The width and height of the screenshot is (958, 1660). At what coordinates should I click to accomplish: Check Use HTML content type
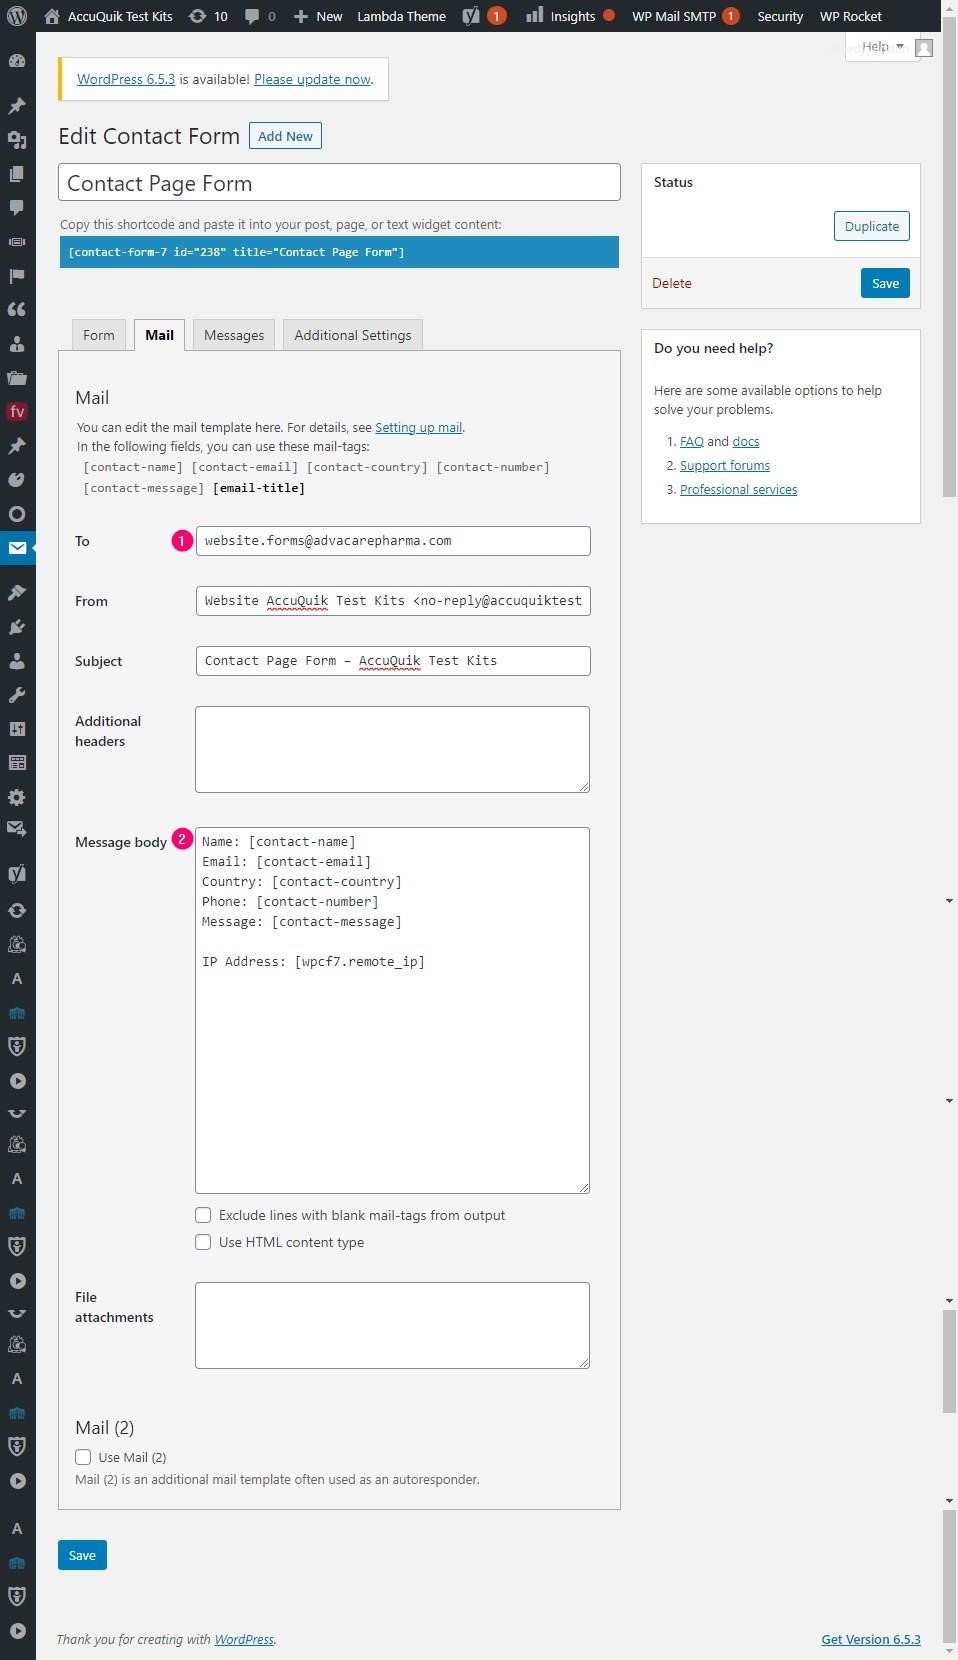(203, 1242)
